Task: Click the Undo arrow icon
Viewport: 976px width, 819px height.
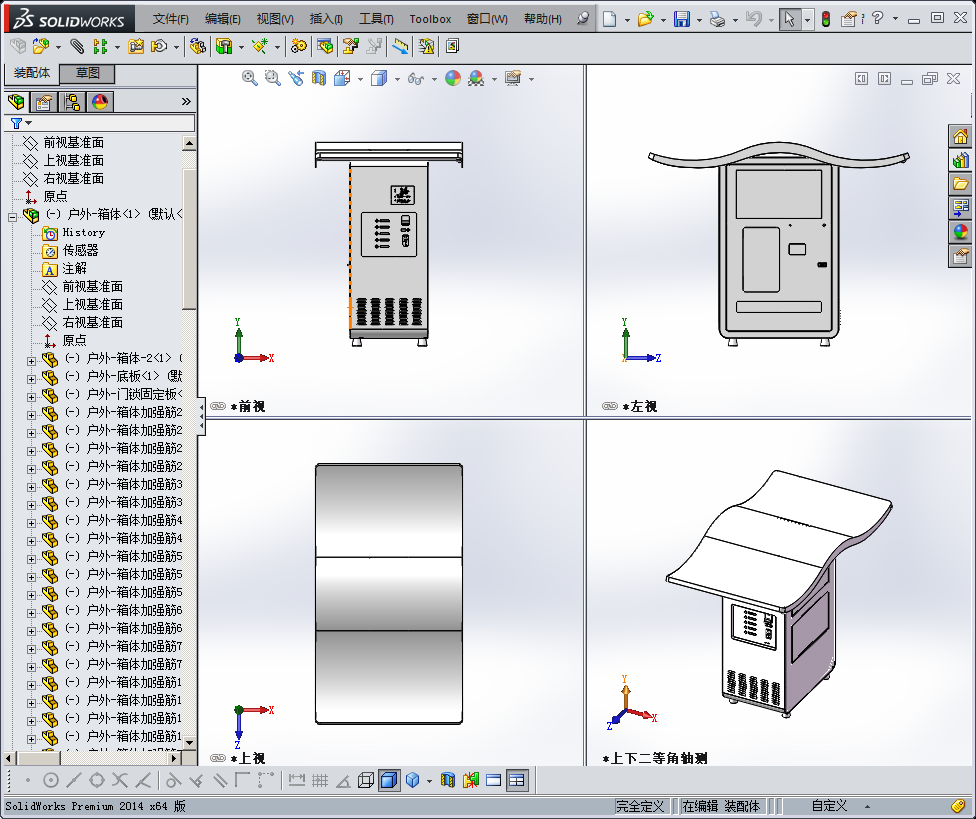Action: (x=754, y=19)
